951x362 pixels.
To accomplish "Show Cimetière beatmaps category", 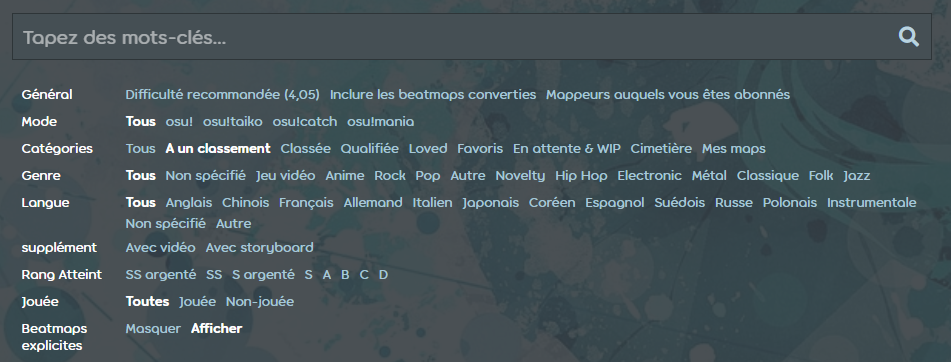I will click(661, 149).
